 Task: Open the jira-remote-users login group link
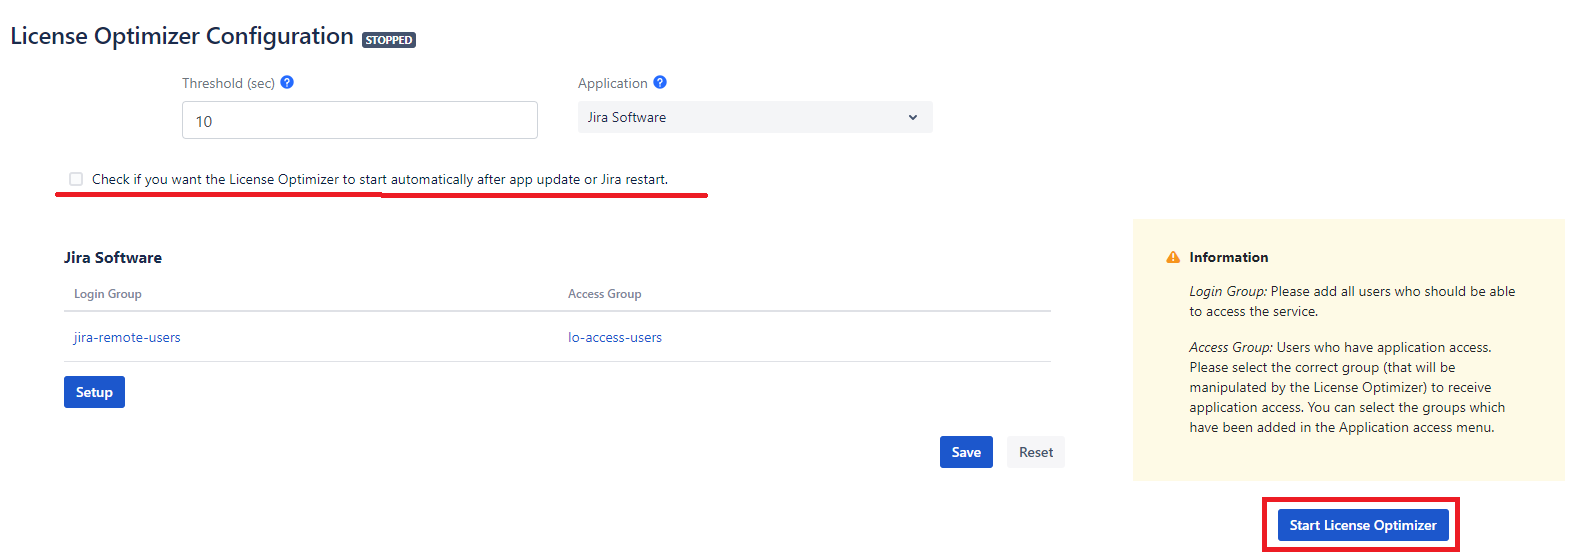(x=127, y=337)
